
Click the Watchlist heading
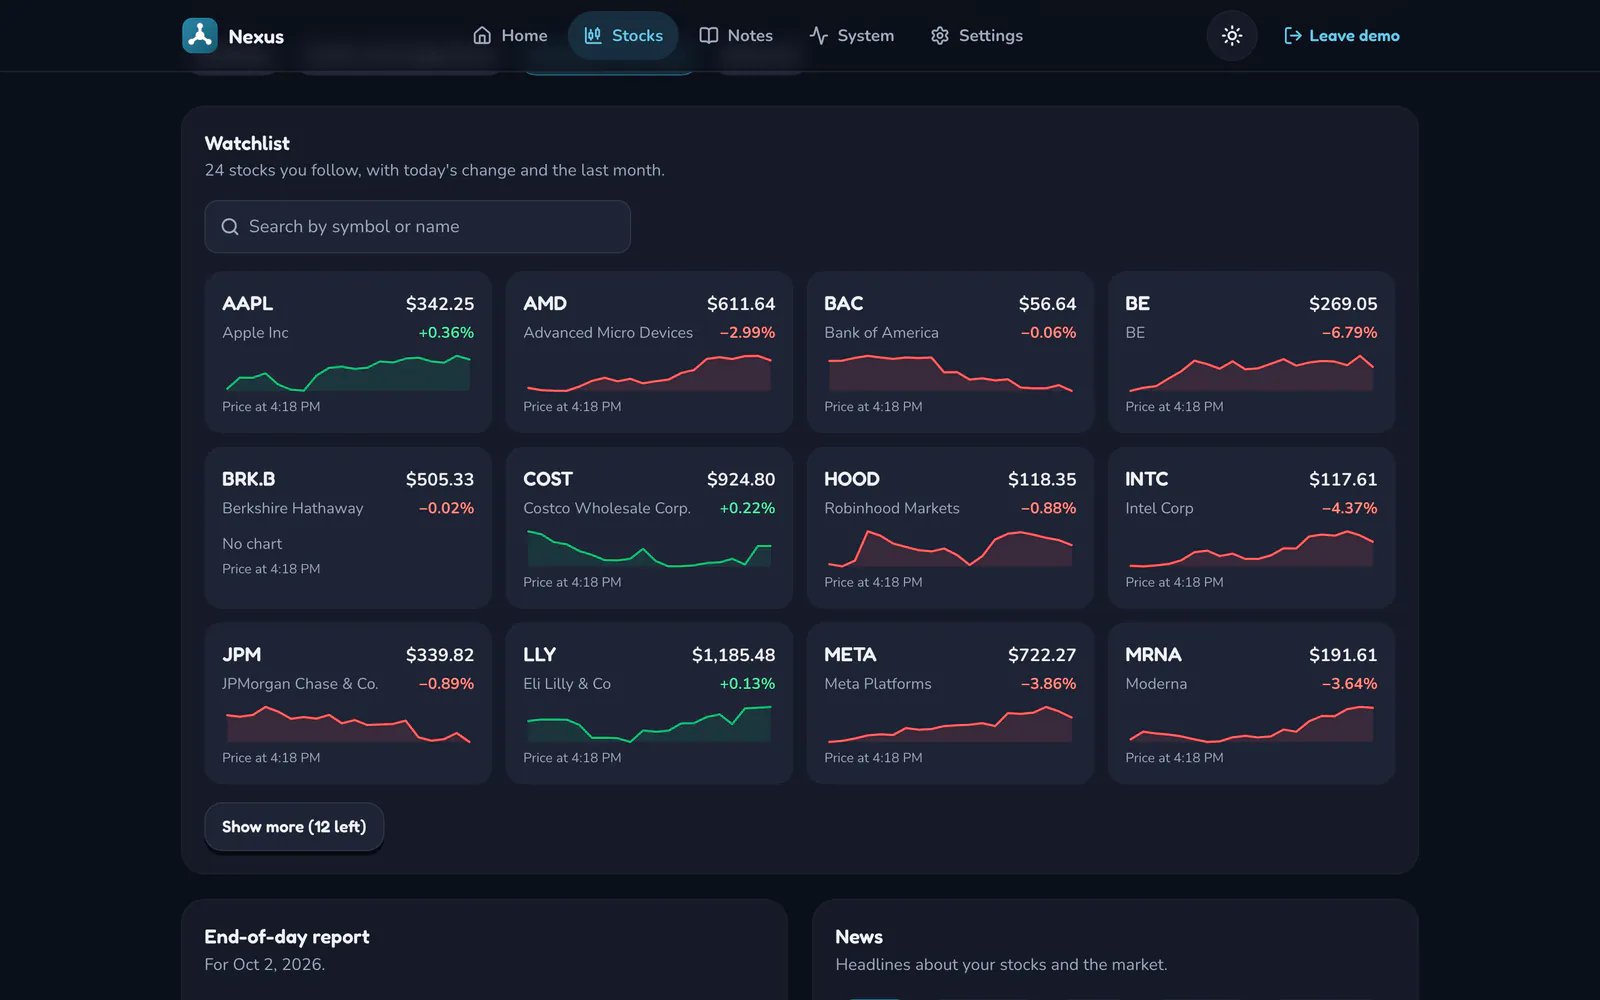247,144
